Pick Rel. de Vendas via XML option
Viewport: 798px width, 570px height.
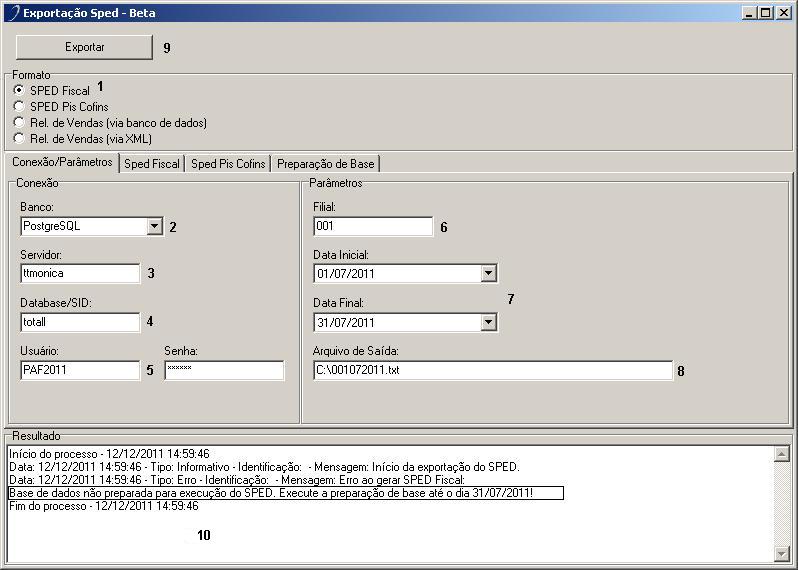coord(19,138)
